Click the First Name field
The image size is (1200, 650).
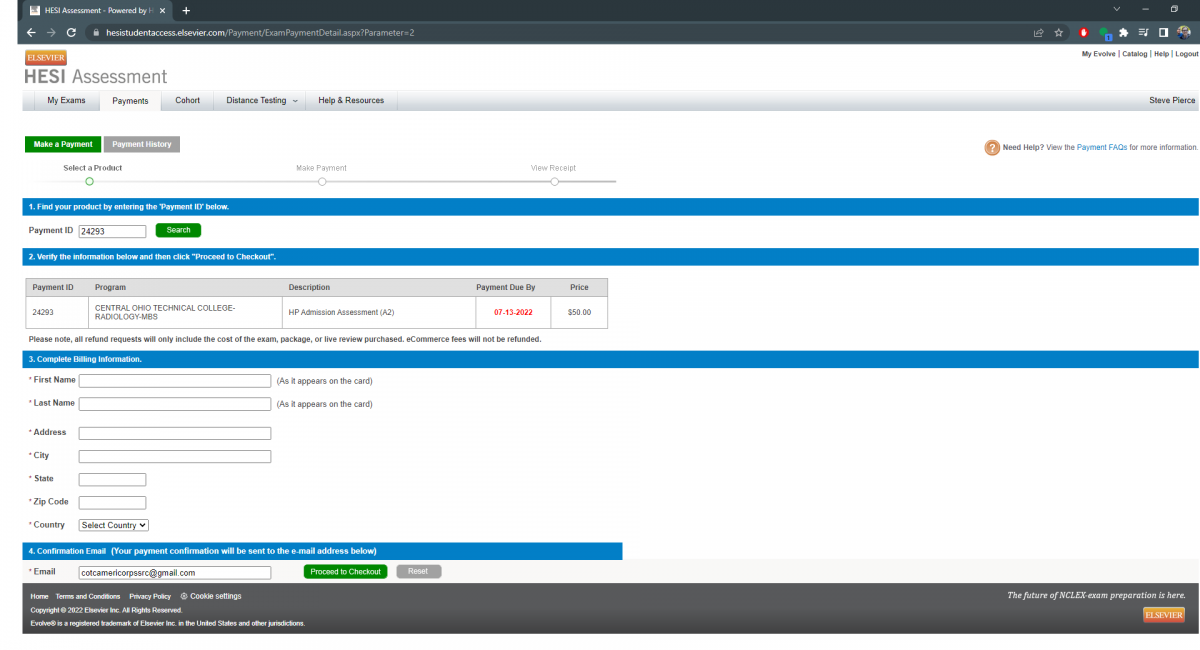175,381
